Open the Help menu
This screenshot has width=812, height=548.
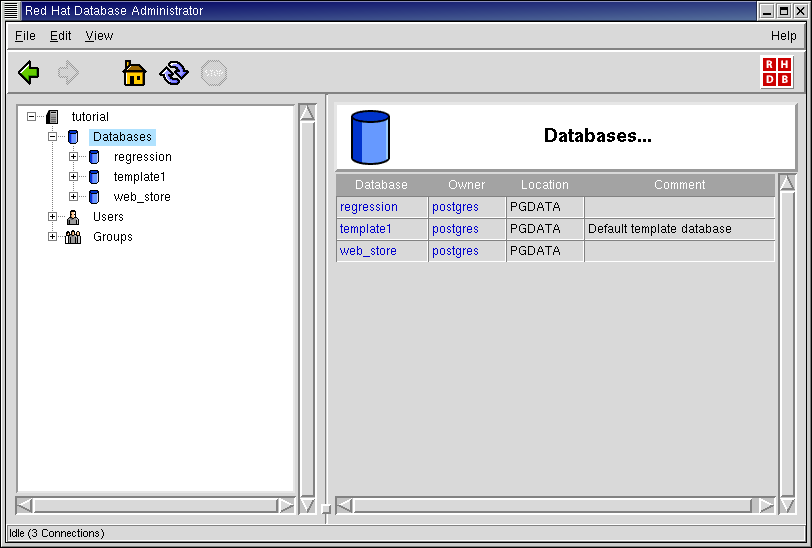click(784, 36)
